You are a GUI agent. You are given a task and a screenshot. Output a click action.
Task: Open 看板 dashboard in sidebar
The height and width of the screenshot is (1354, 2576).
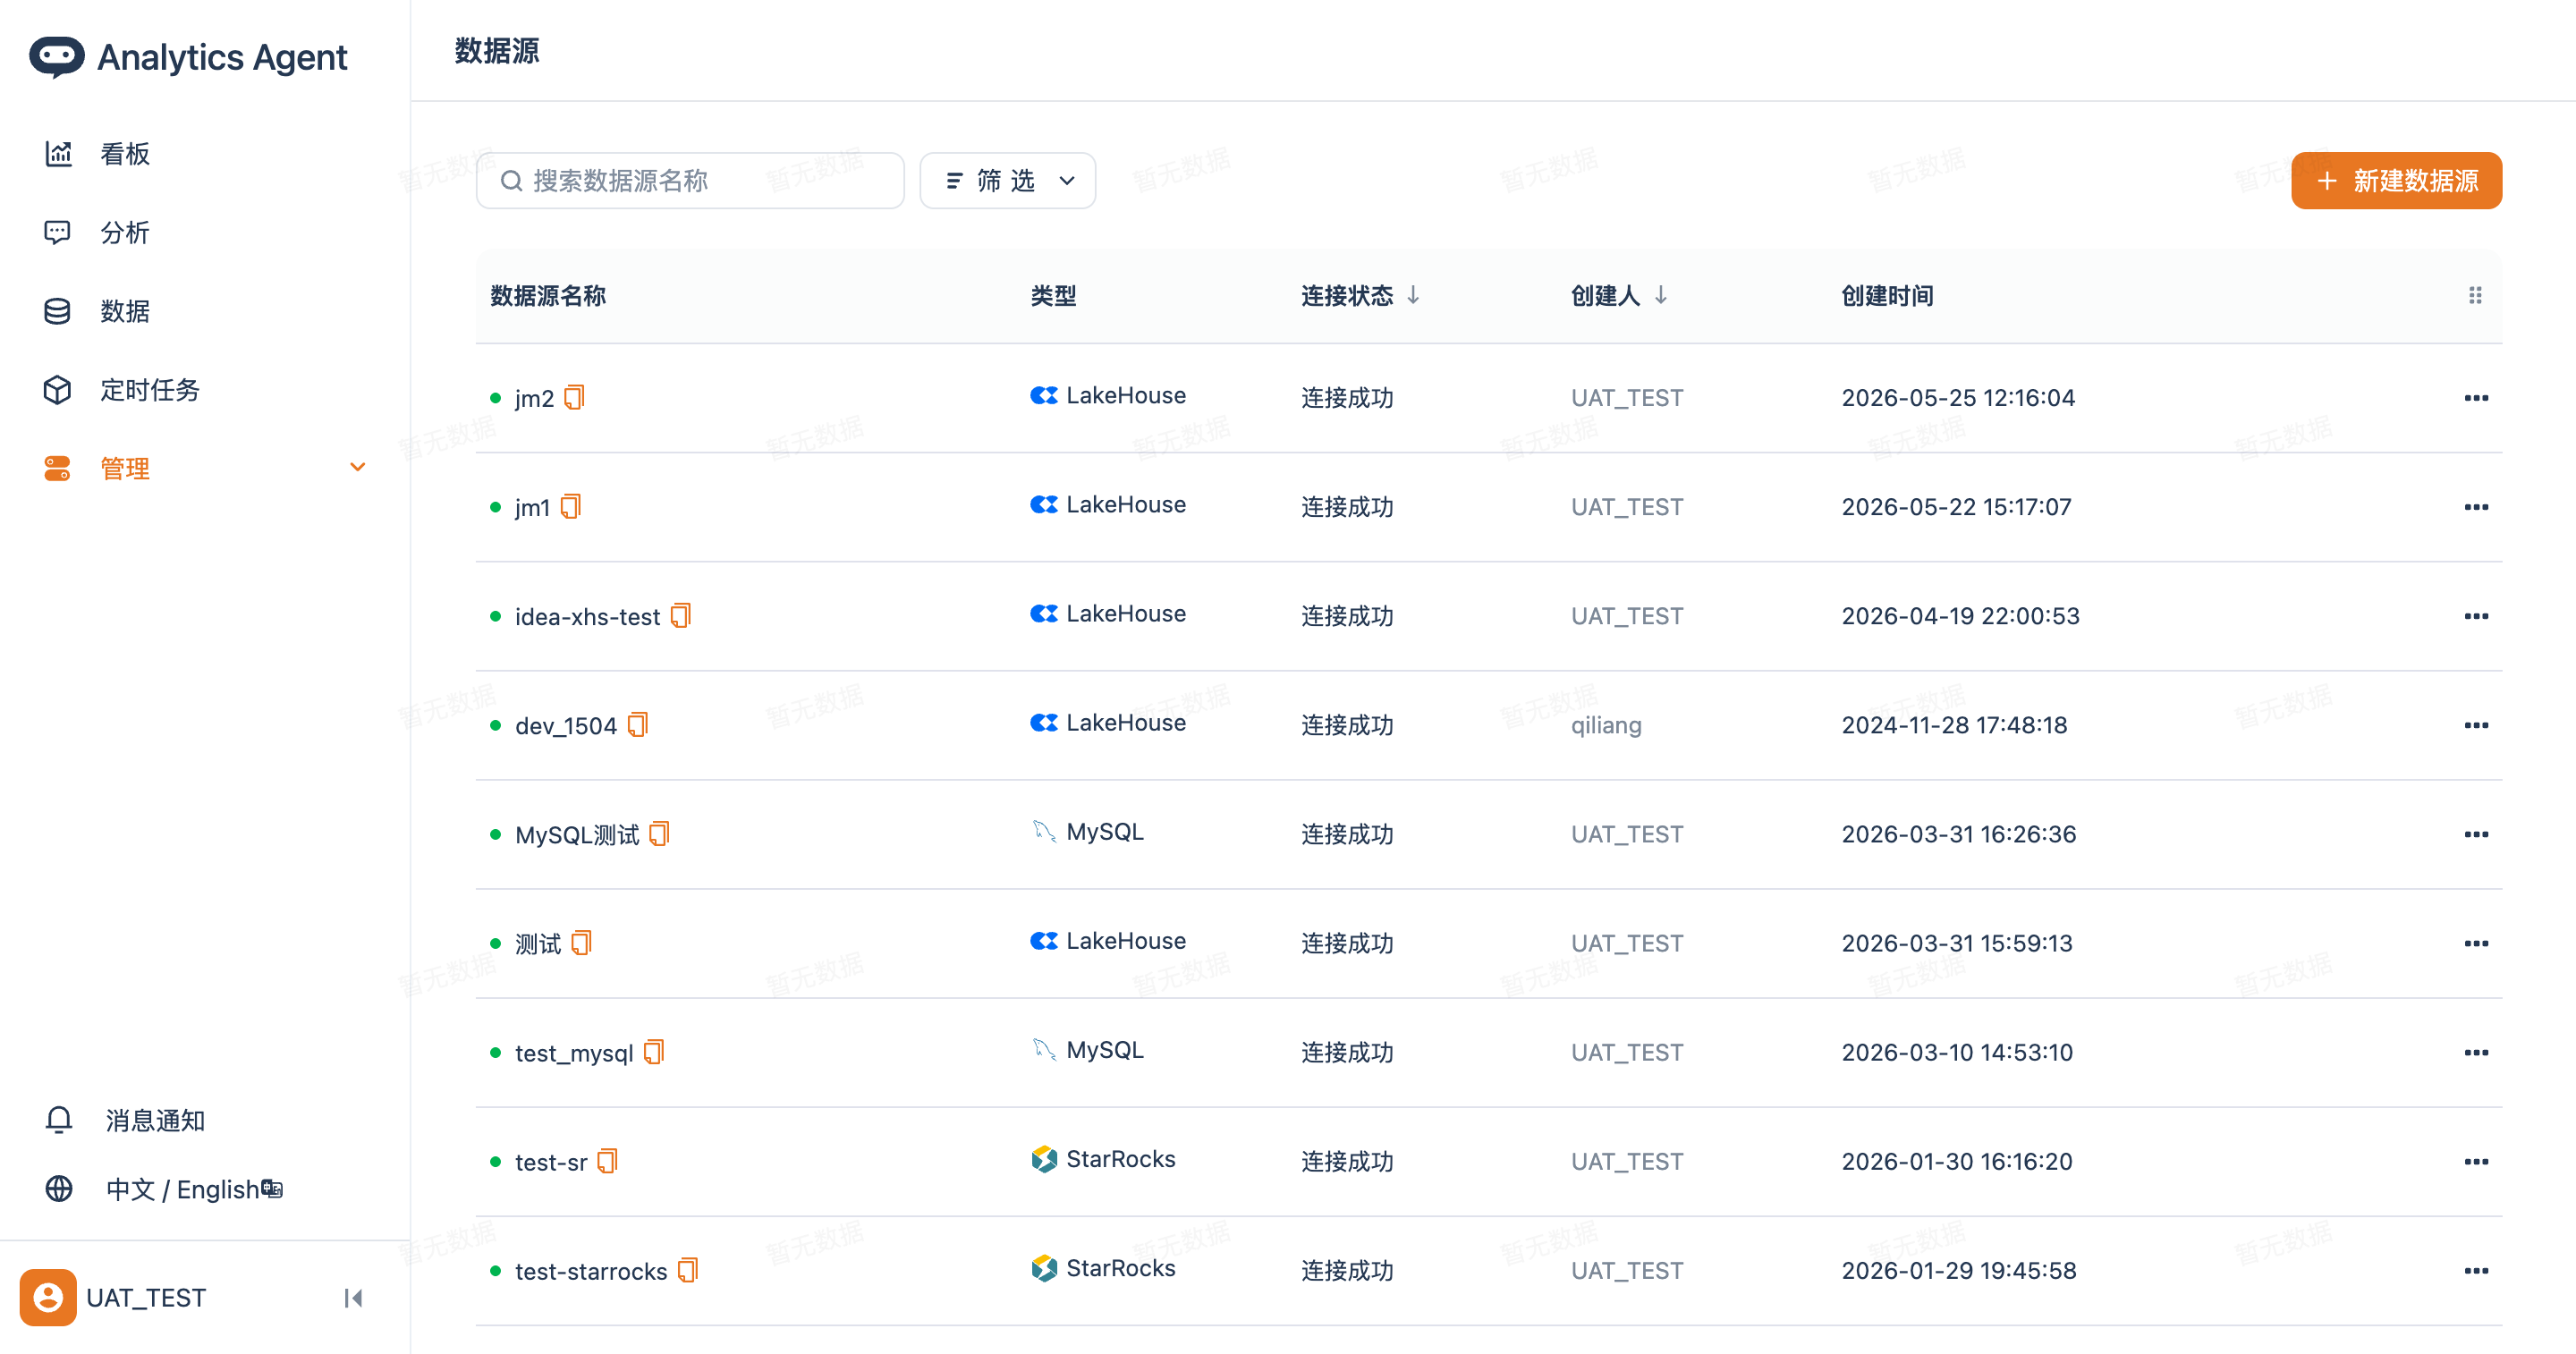[x=124, y=154]
